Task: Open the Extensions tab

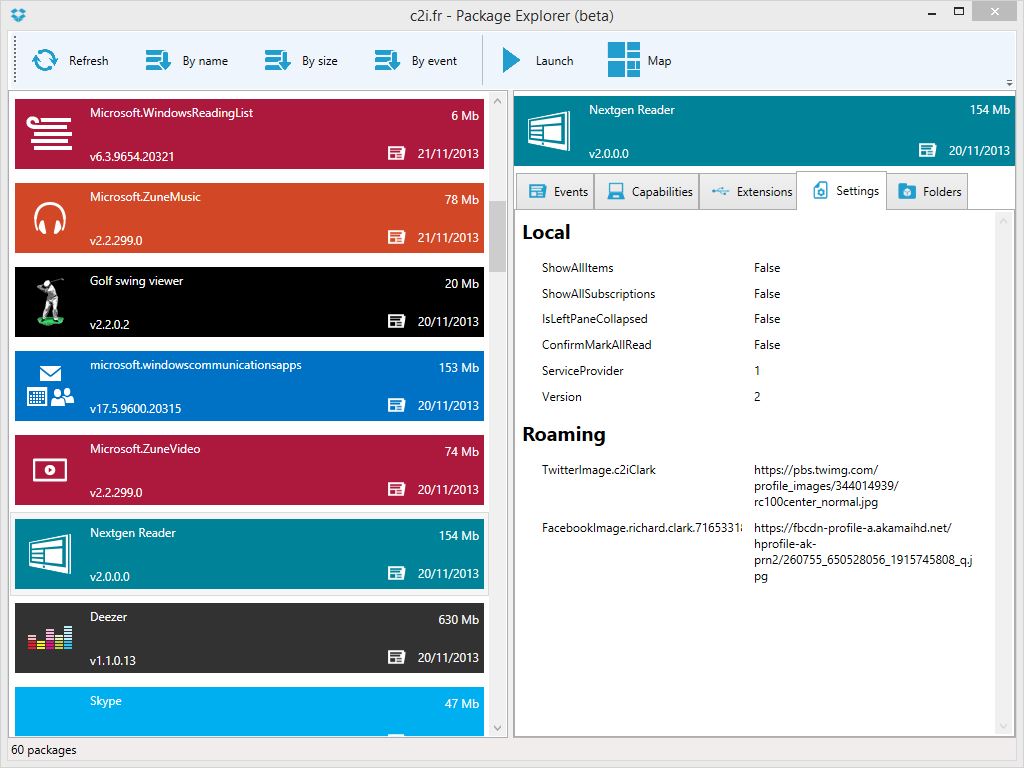Action: pyautogui.click(x=748, y=191)
